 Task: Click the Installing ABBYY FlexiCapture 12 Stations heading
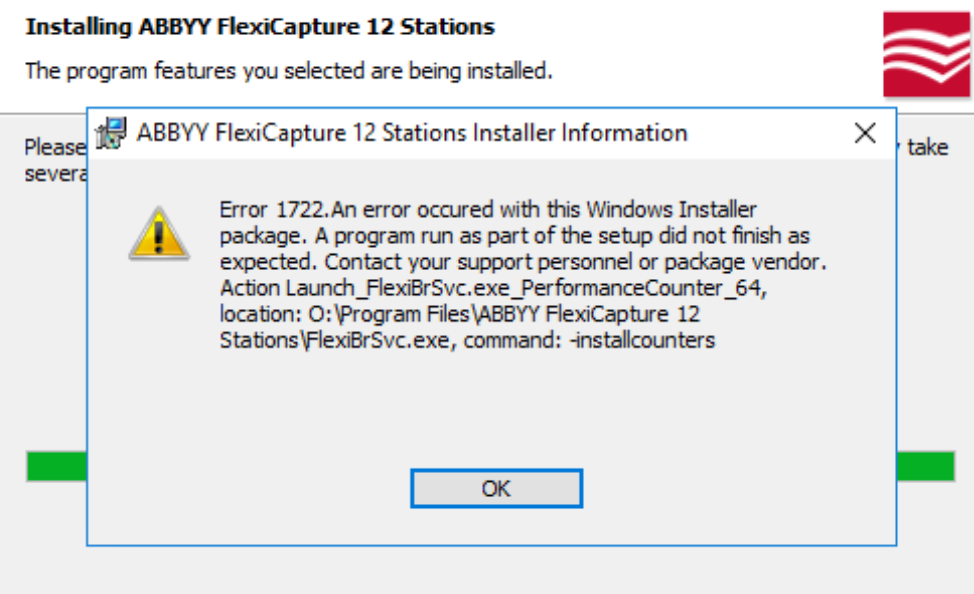[260, 27]
